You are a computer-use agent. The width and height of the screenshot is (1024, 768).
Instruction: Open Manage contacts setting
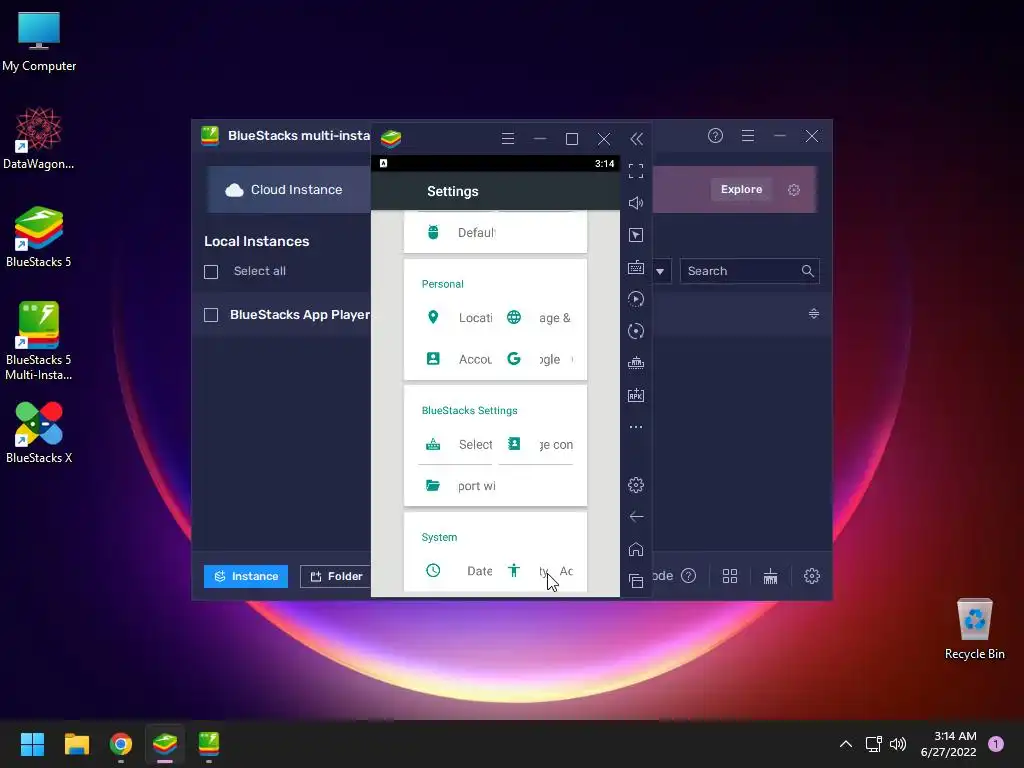coord(538,444)
